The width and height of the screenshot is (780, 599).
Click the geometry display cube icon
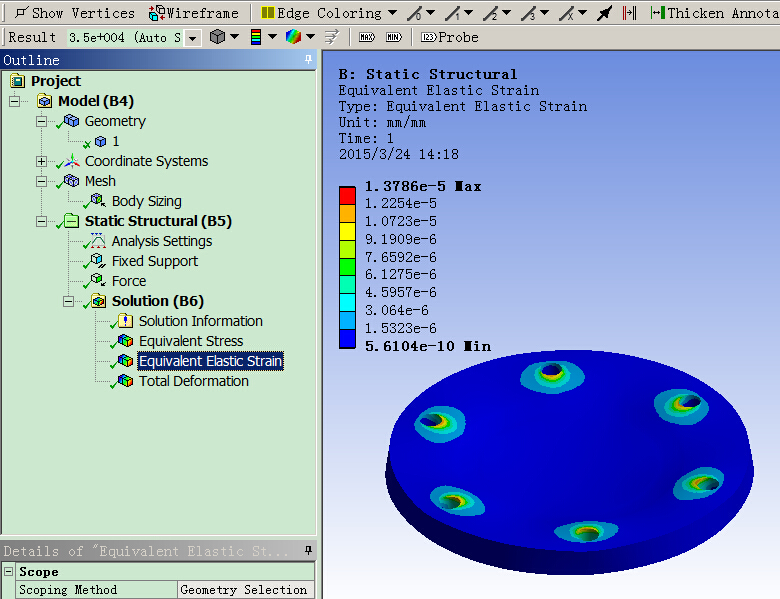point(218,37)
